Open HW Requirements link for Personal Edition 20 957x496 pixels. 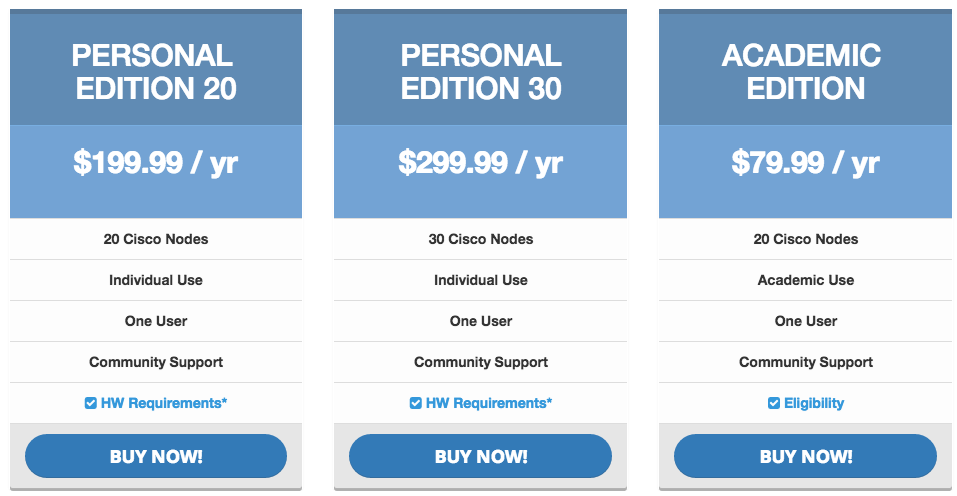(x=164, y=404)
